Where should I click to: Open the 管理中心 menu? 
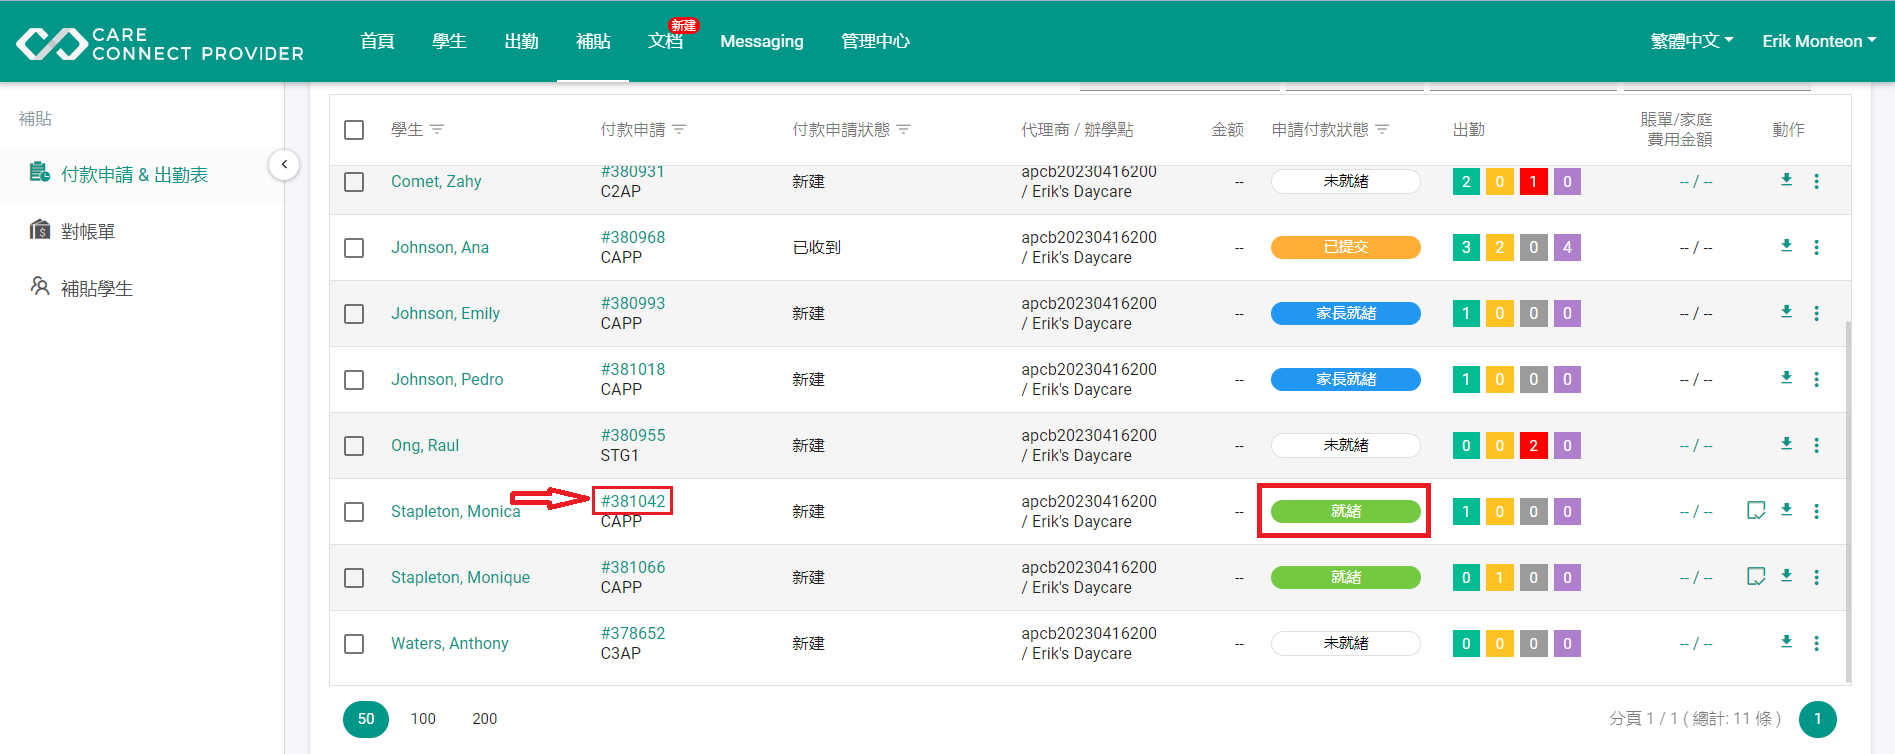[875, 41]
